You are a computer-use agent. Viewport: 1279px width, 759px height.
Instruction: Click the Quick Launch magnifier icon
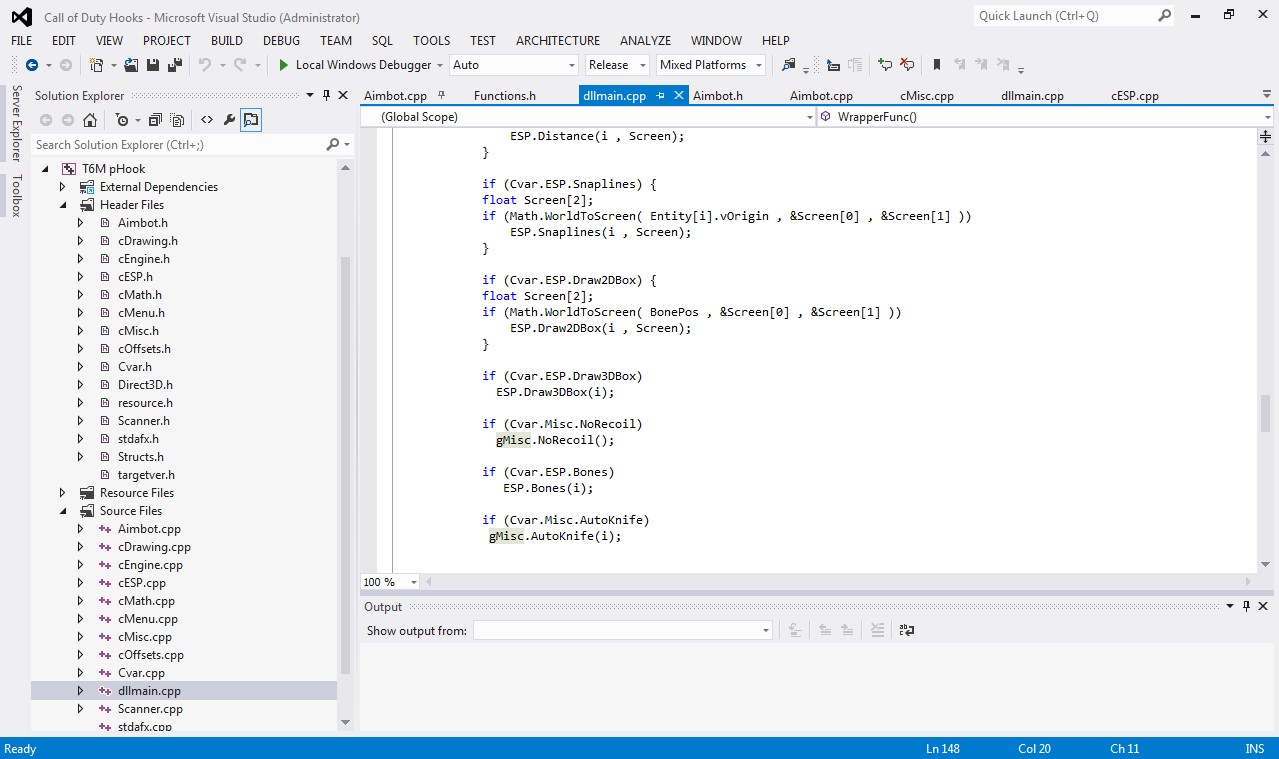1165,15
